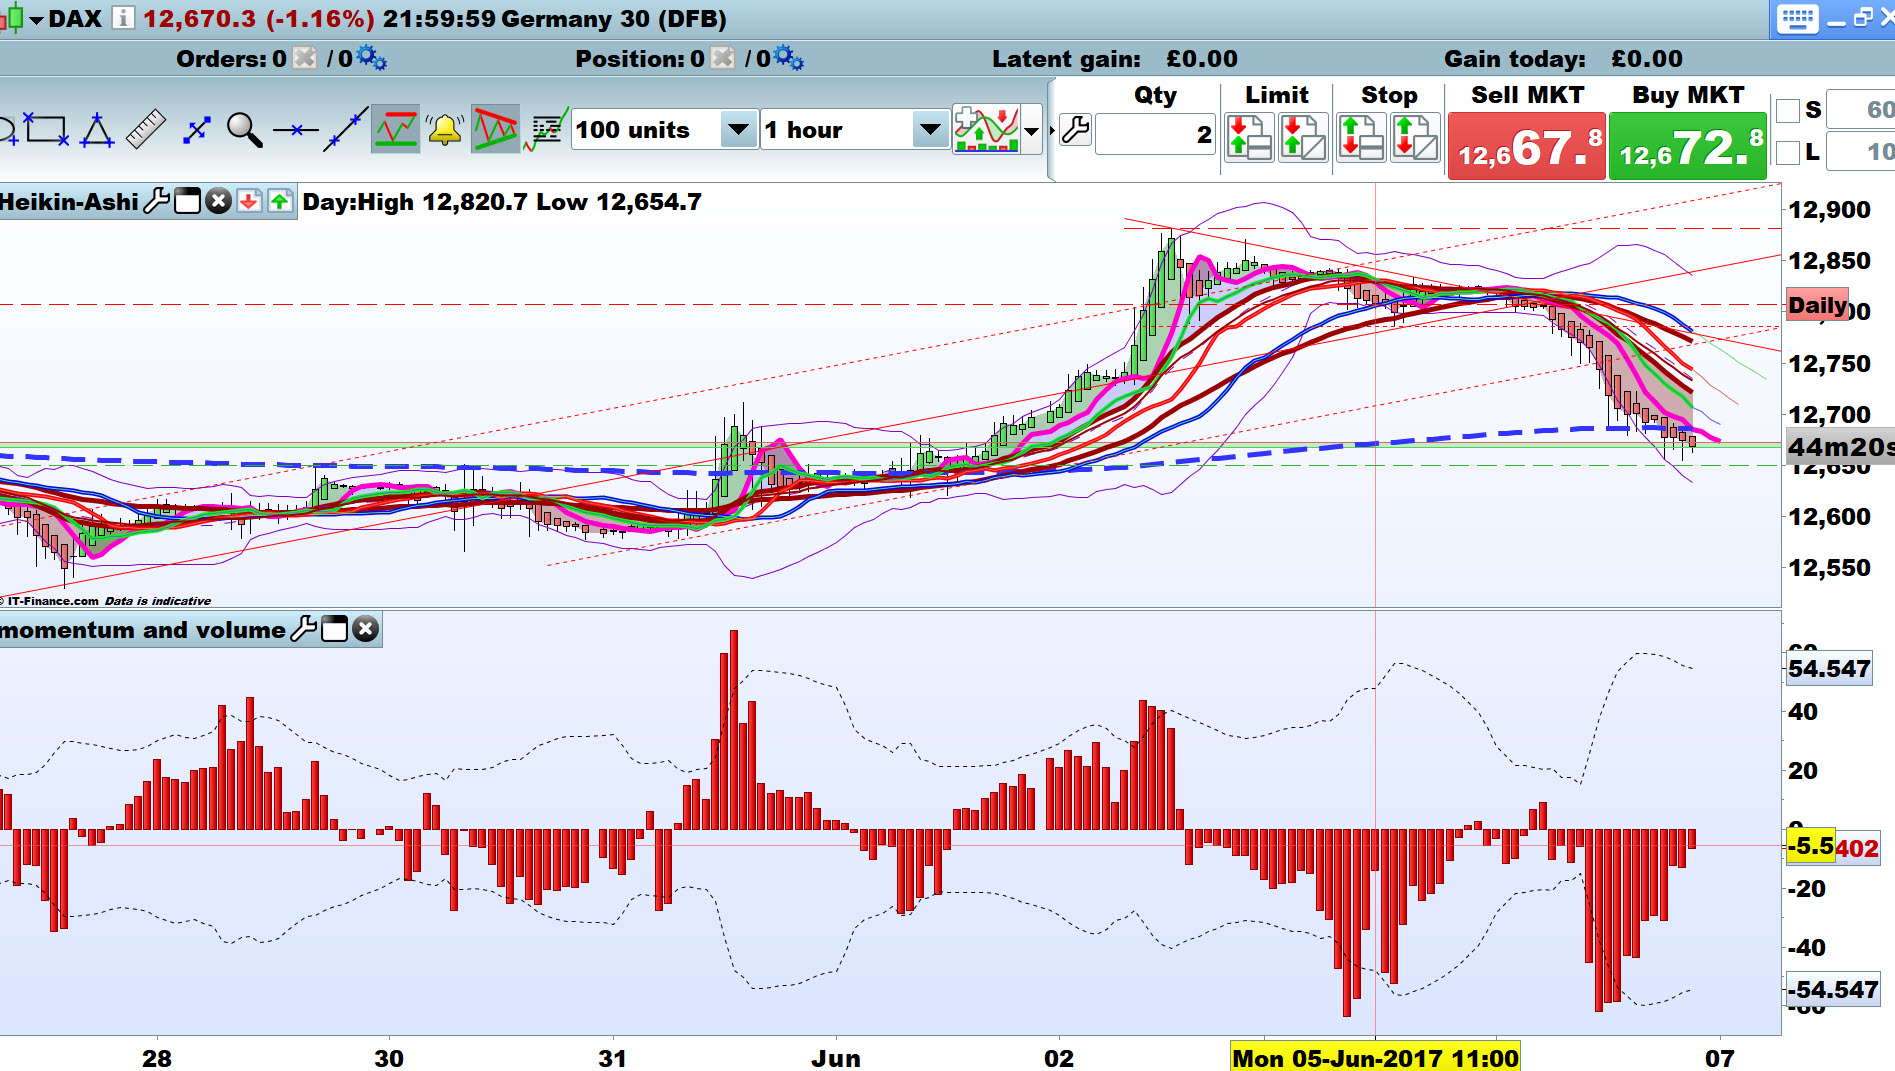
Task: Move Heikin-Ashi panel down with red arrow
Action: point(249,201)
